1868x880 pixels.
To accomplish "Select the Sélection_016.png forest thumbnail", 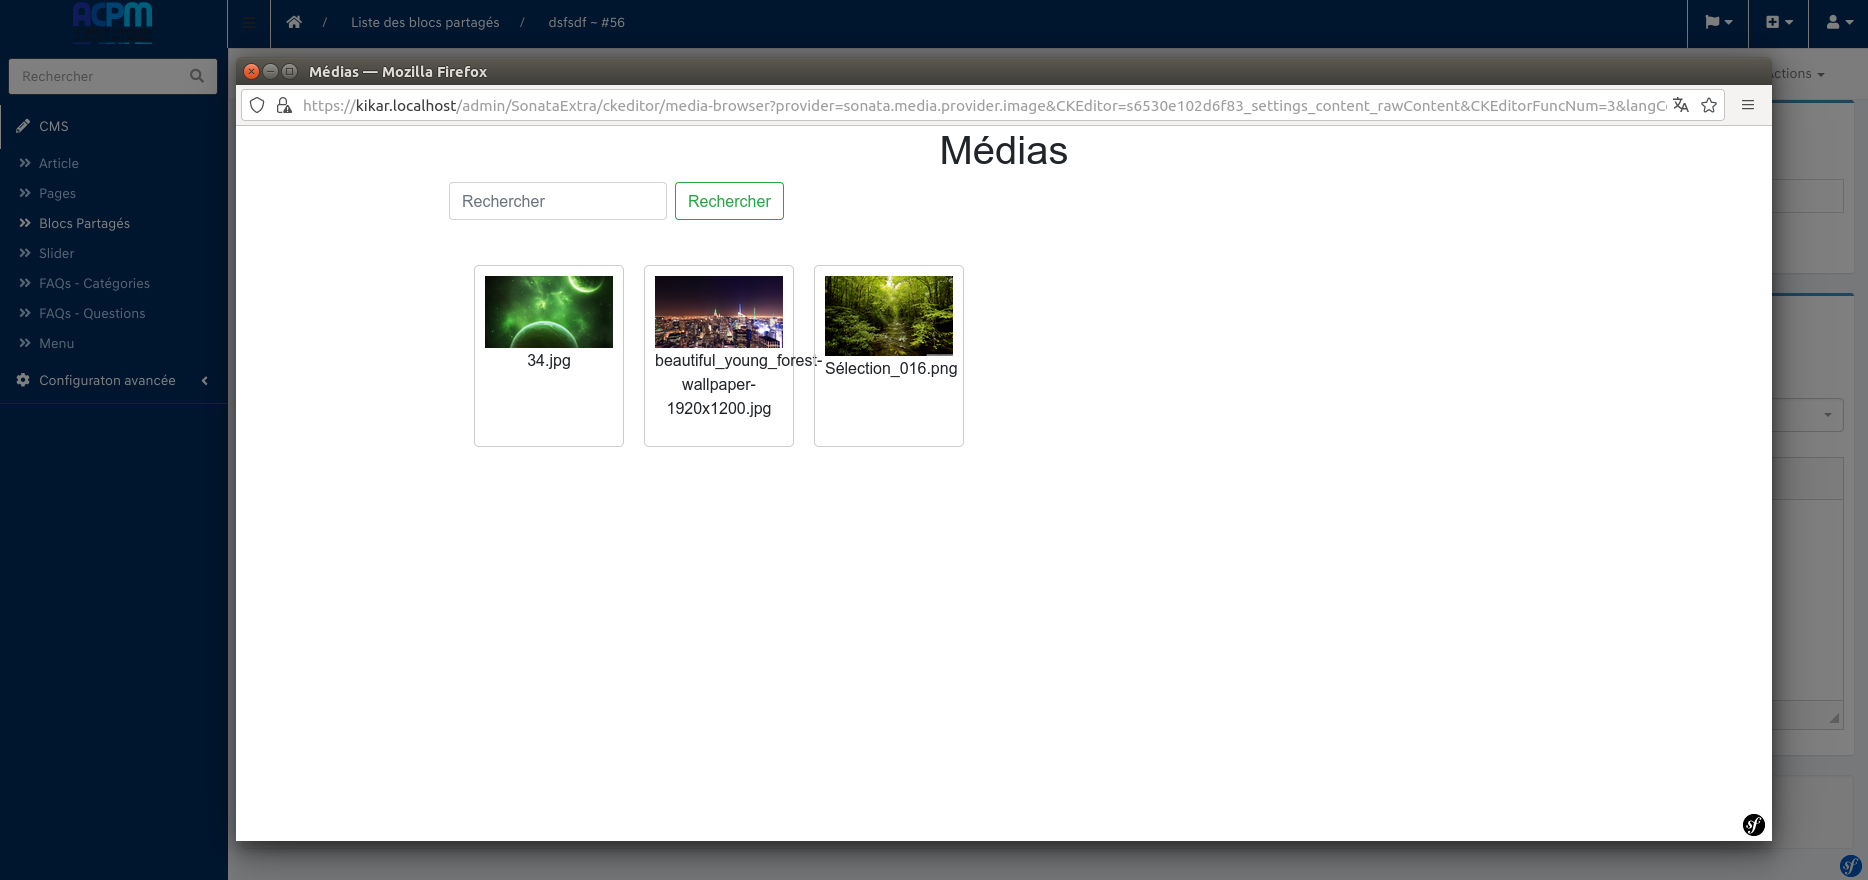I will [889, 316].
